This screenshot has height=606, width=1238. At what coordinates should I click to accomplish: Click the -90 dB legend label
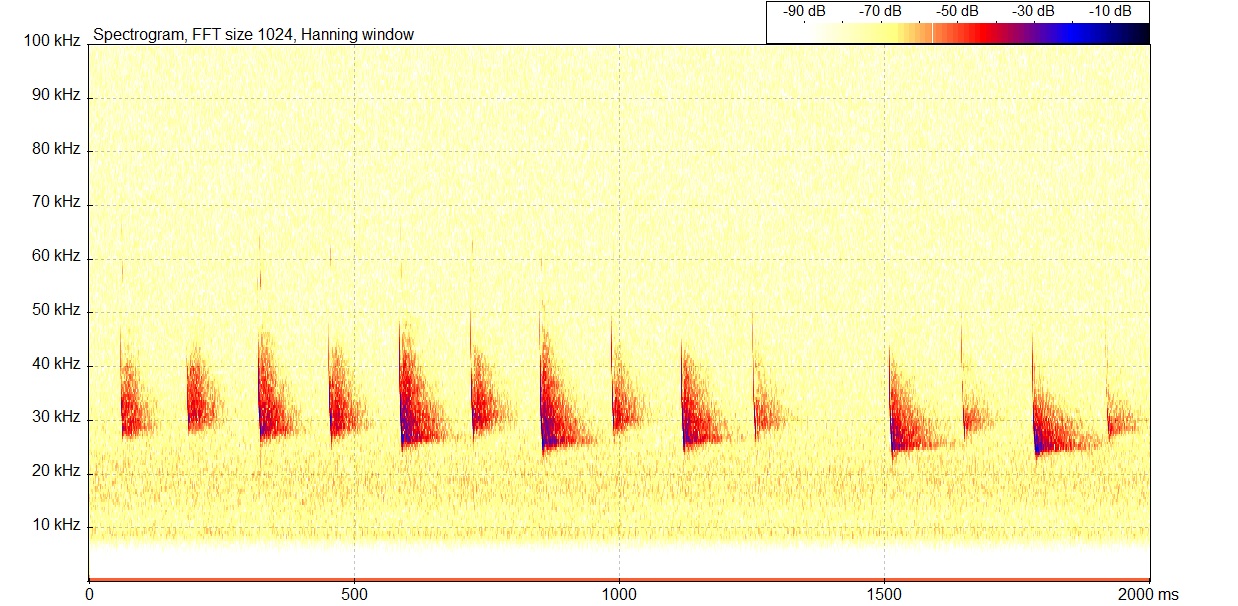804,11
